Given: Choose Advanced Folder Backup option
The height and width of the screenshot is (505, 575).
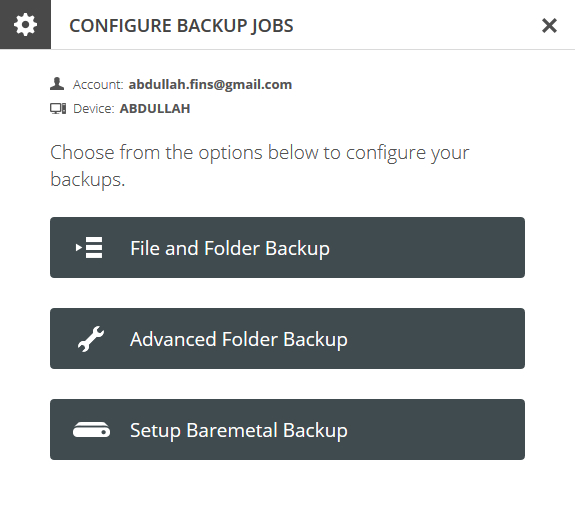Looking at the screenshot, I should point(287,339).
